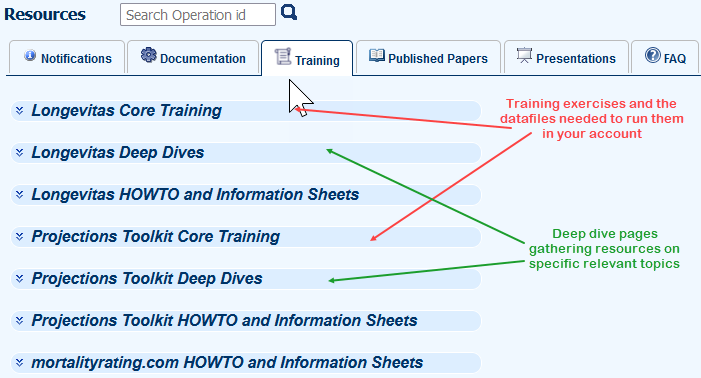
Task: Expand chevron beside Projections Toolkit Core Training
Action: 19,236
